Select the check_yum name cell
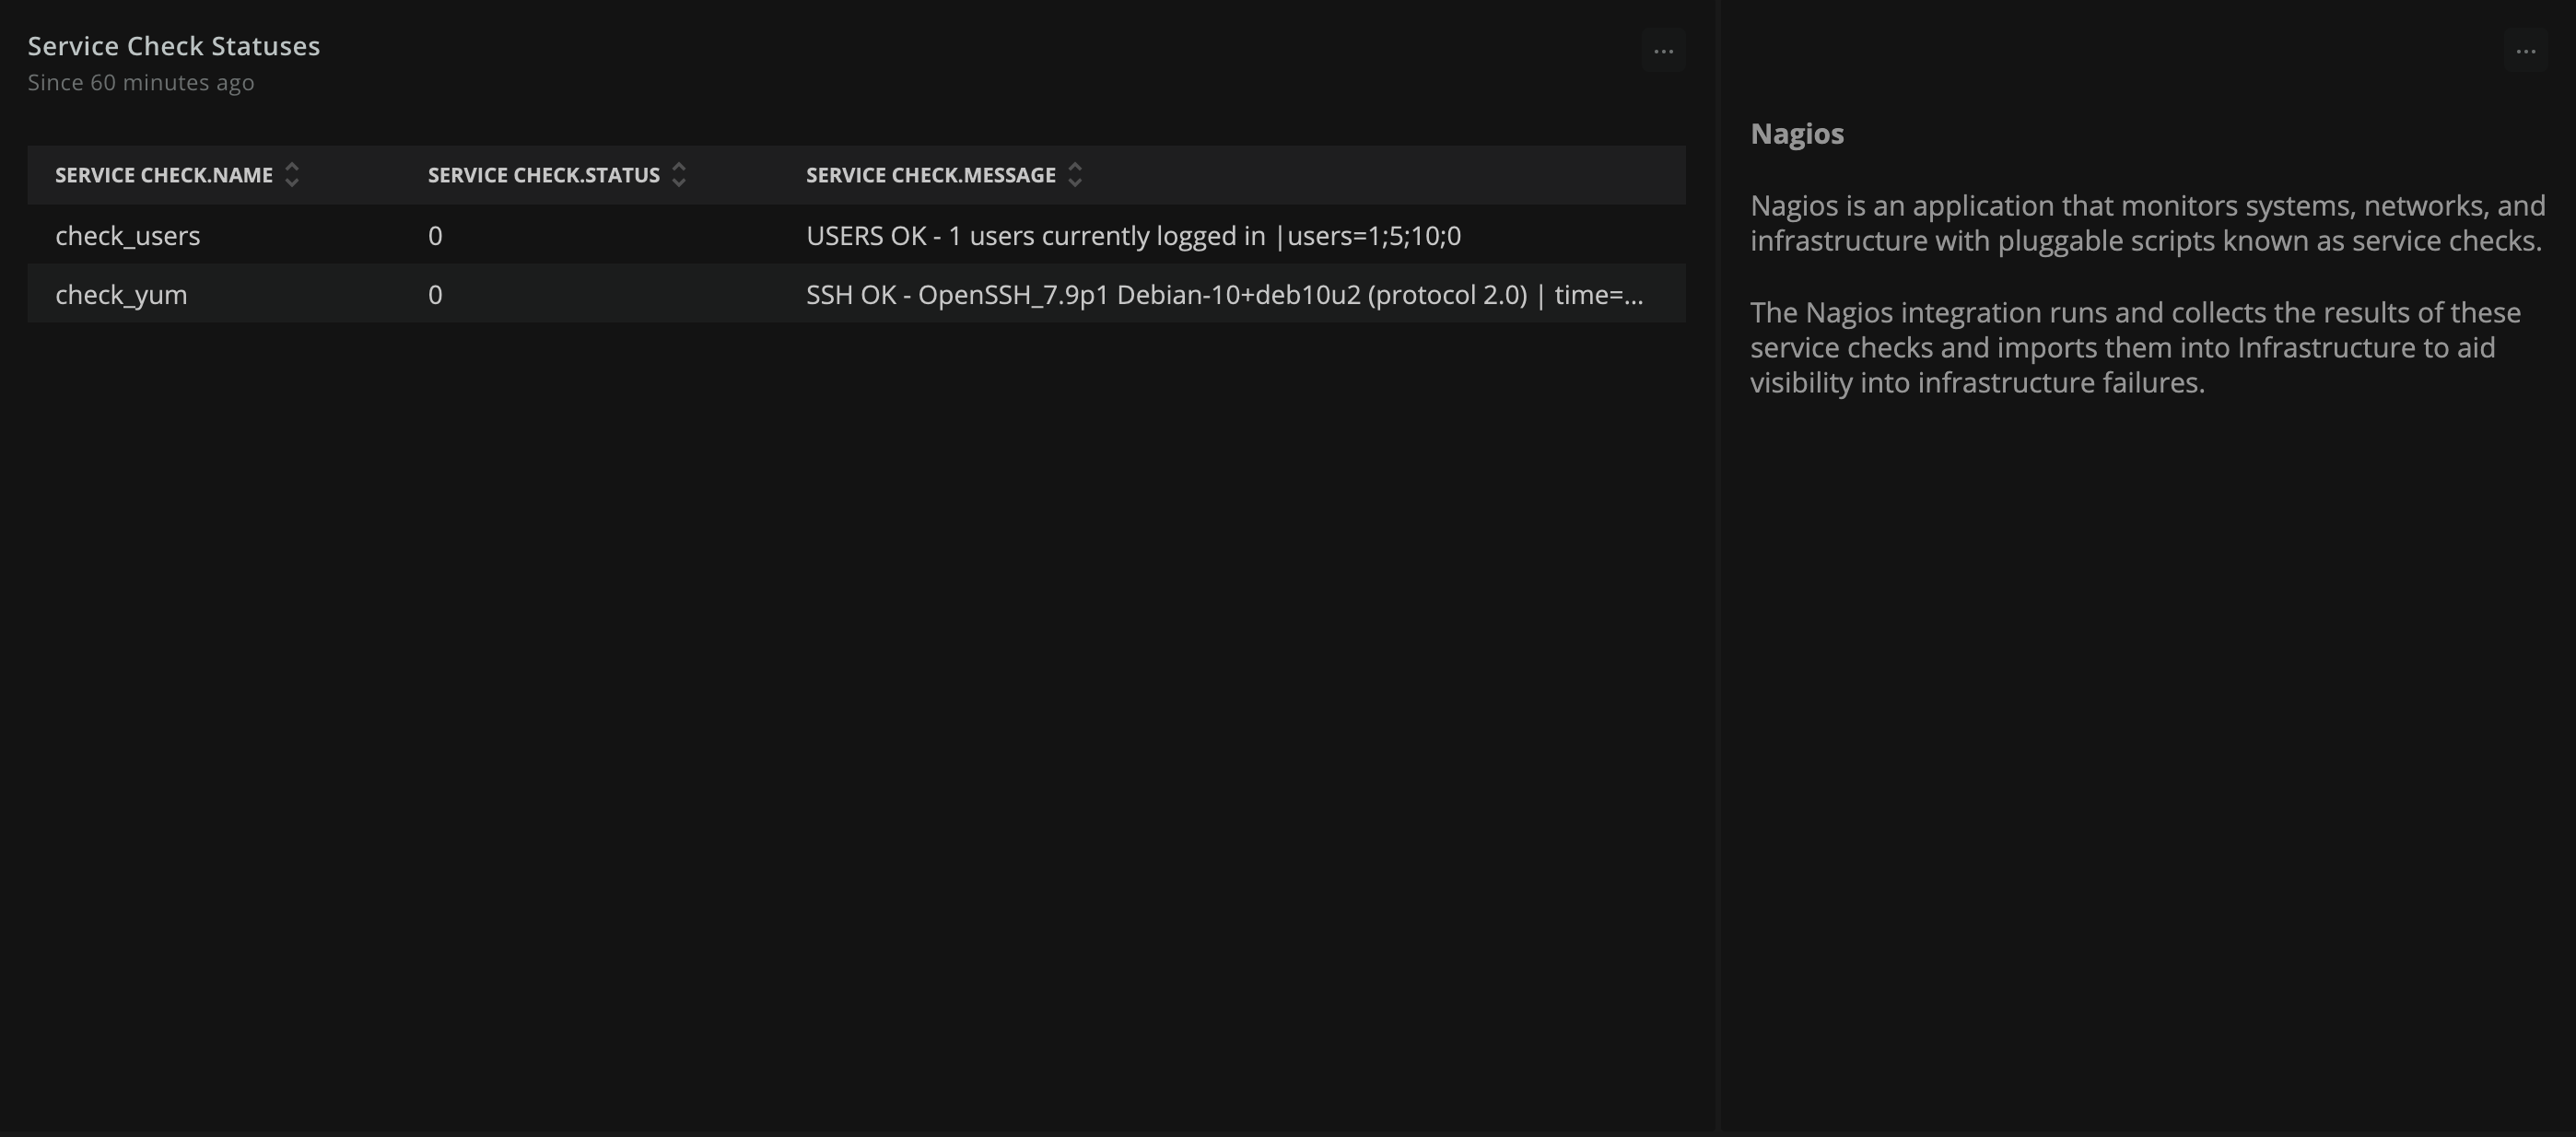This screenshot has height=1137, width=2576. [x=121, y=295]
